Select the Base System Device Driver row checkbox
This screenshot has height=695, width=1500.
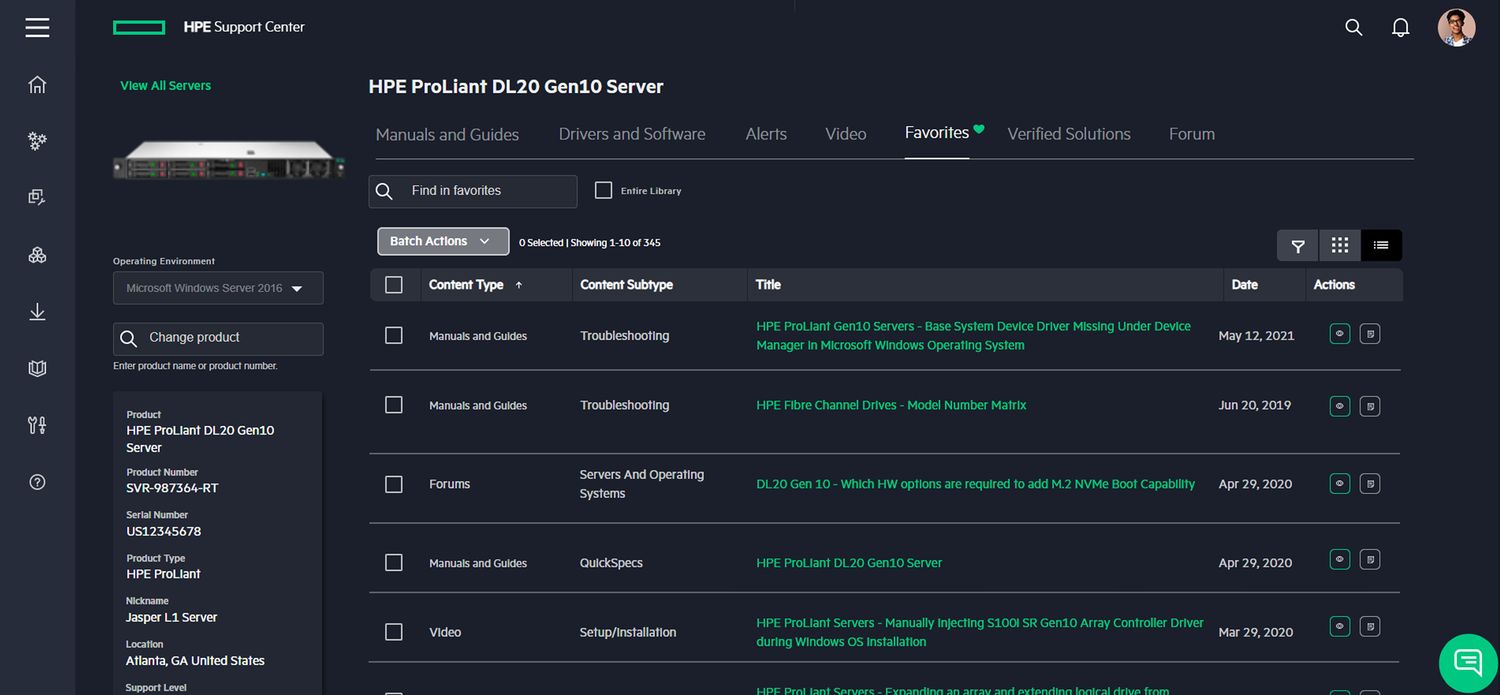[x=394, y=335]
